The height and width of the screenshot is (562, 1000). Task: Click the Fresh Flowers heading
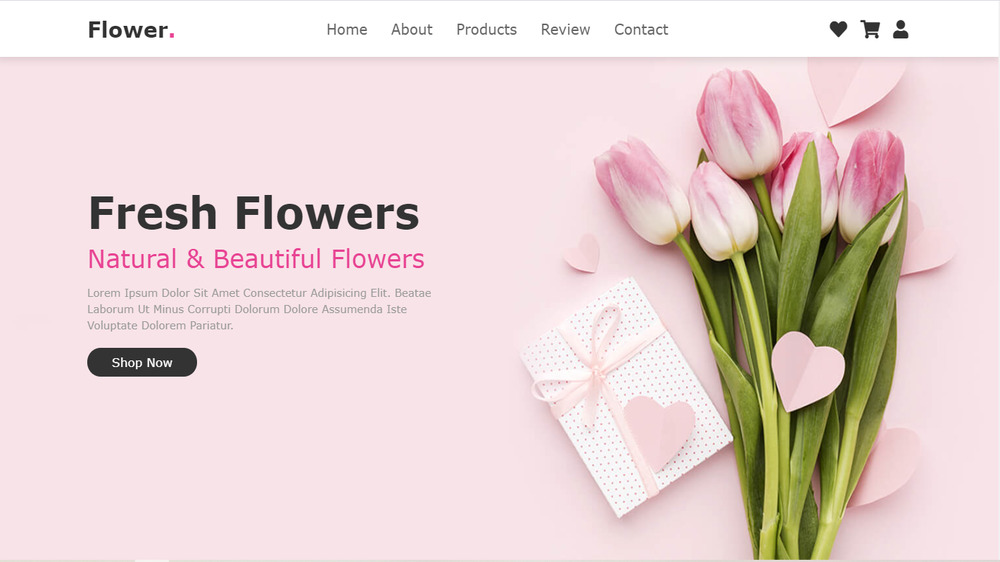pos(253,213)
